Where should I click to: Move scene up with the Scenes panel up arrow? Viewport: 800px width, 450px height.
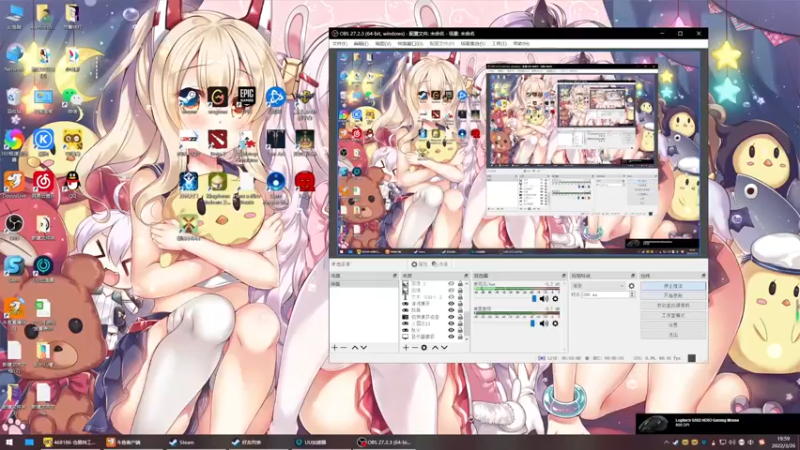tap(355, 347)
